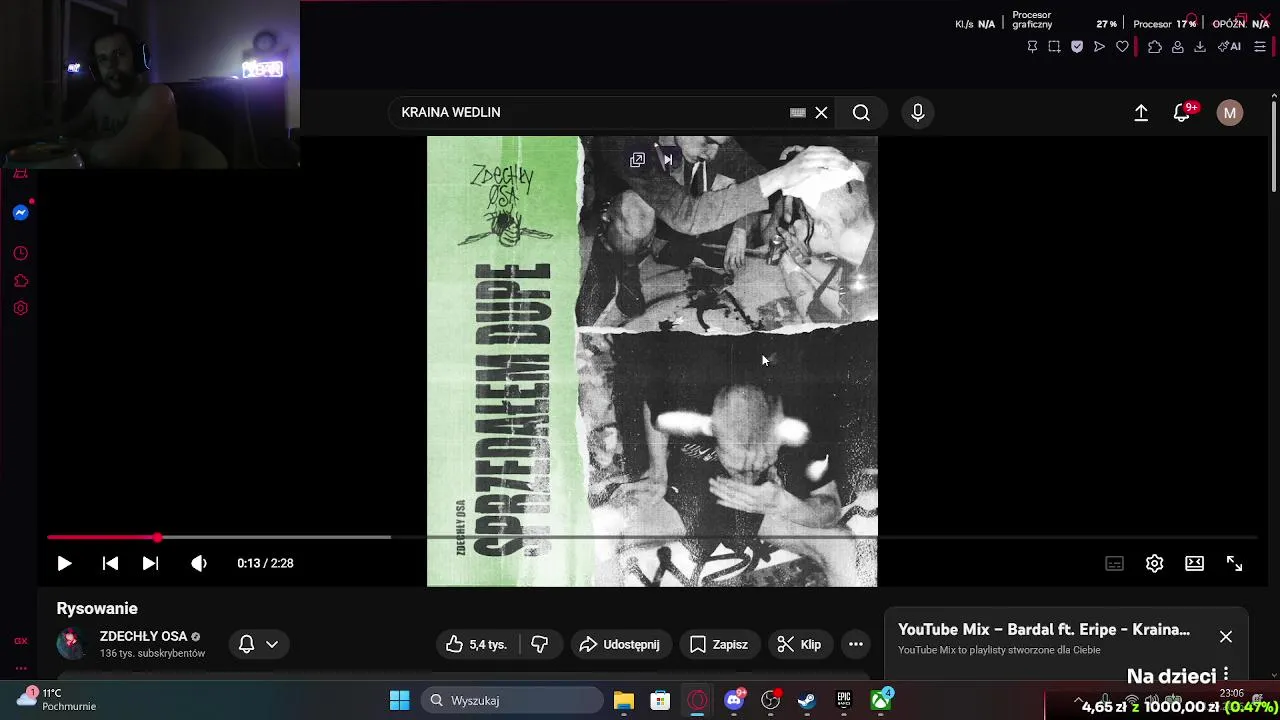Screen dimensions: 1280x720
Task: Click inside the KRAINA WEDLIN search field
Action: click(590, 112)
